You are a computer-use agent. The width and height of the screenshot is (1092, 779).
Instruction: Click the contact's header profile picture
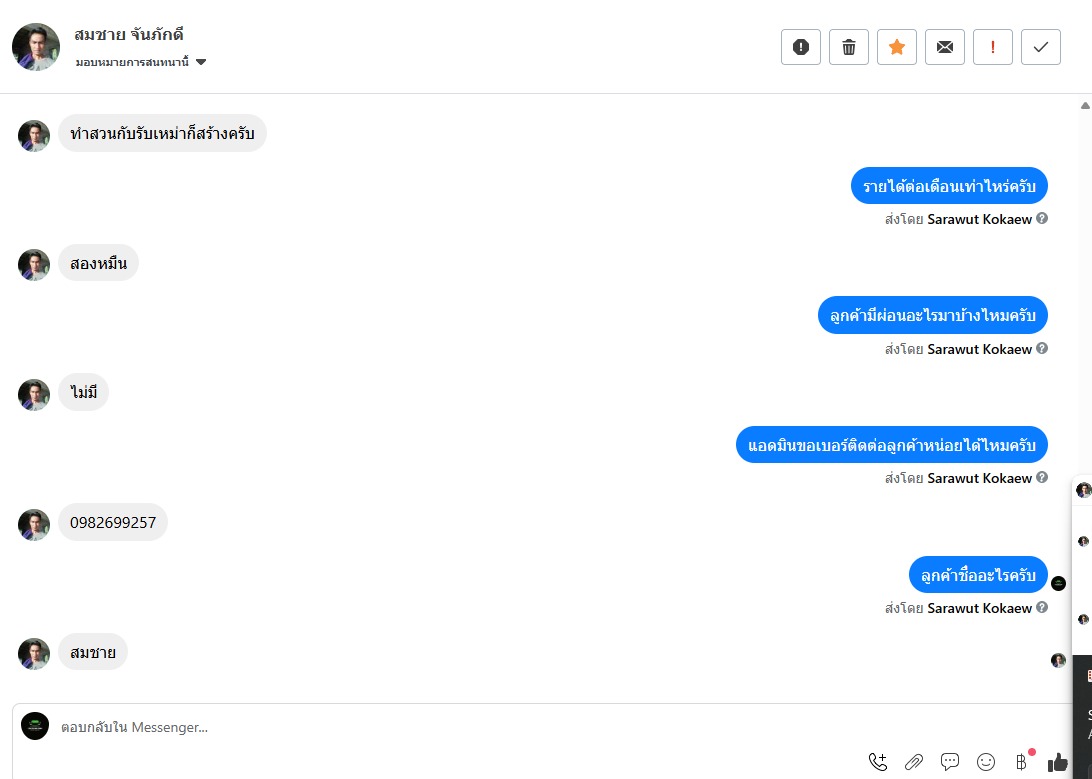point(36,47)
